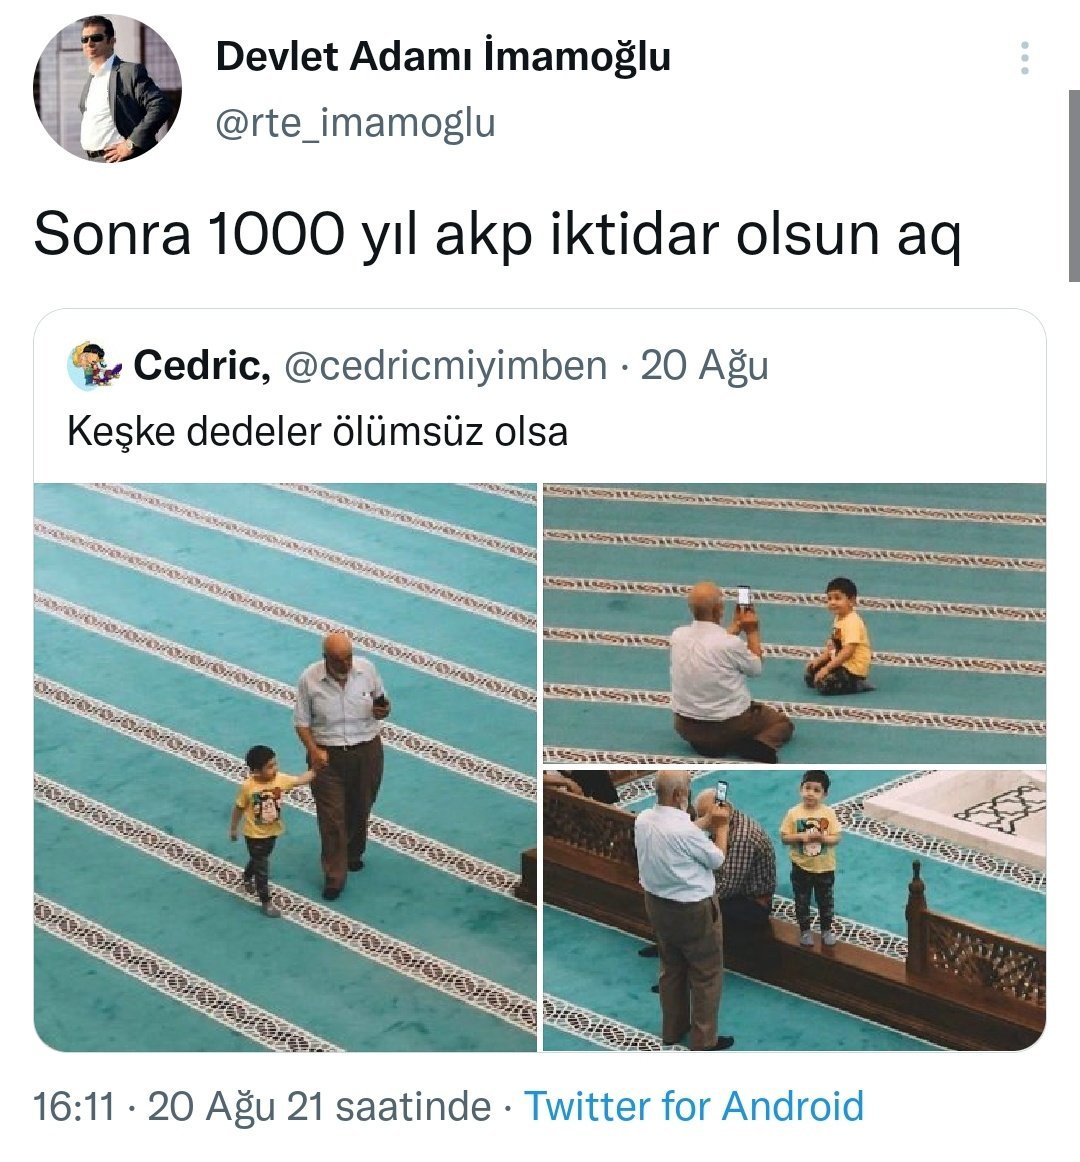Viewport: 1080px width, 1162px height.
Task: Click the 16:11 · 20 Ağu 21 timestamp
Action: [x=262, y=1106]
